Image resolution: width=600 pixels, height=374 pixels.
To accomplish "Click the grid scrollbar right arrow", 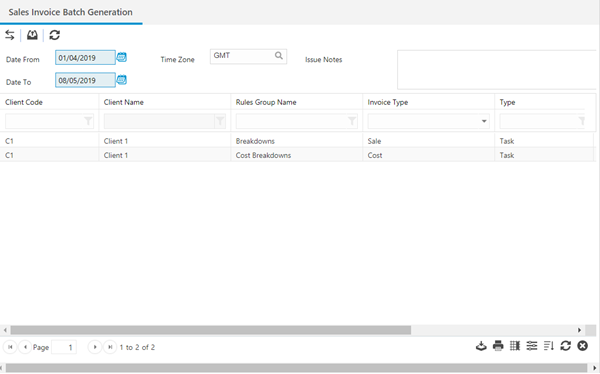I will pos(579,330).
